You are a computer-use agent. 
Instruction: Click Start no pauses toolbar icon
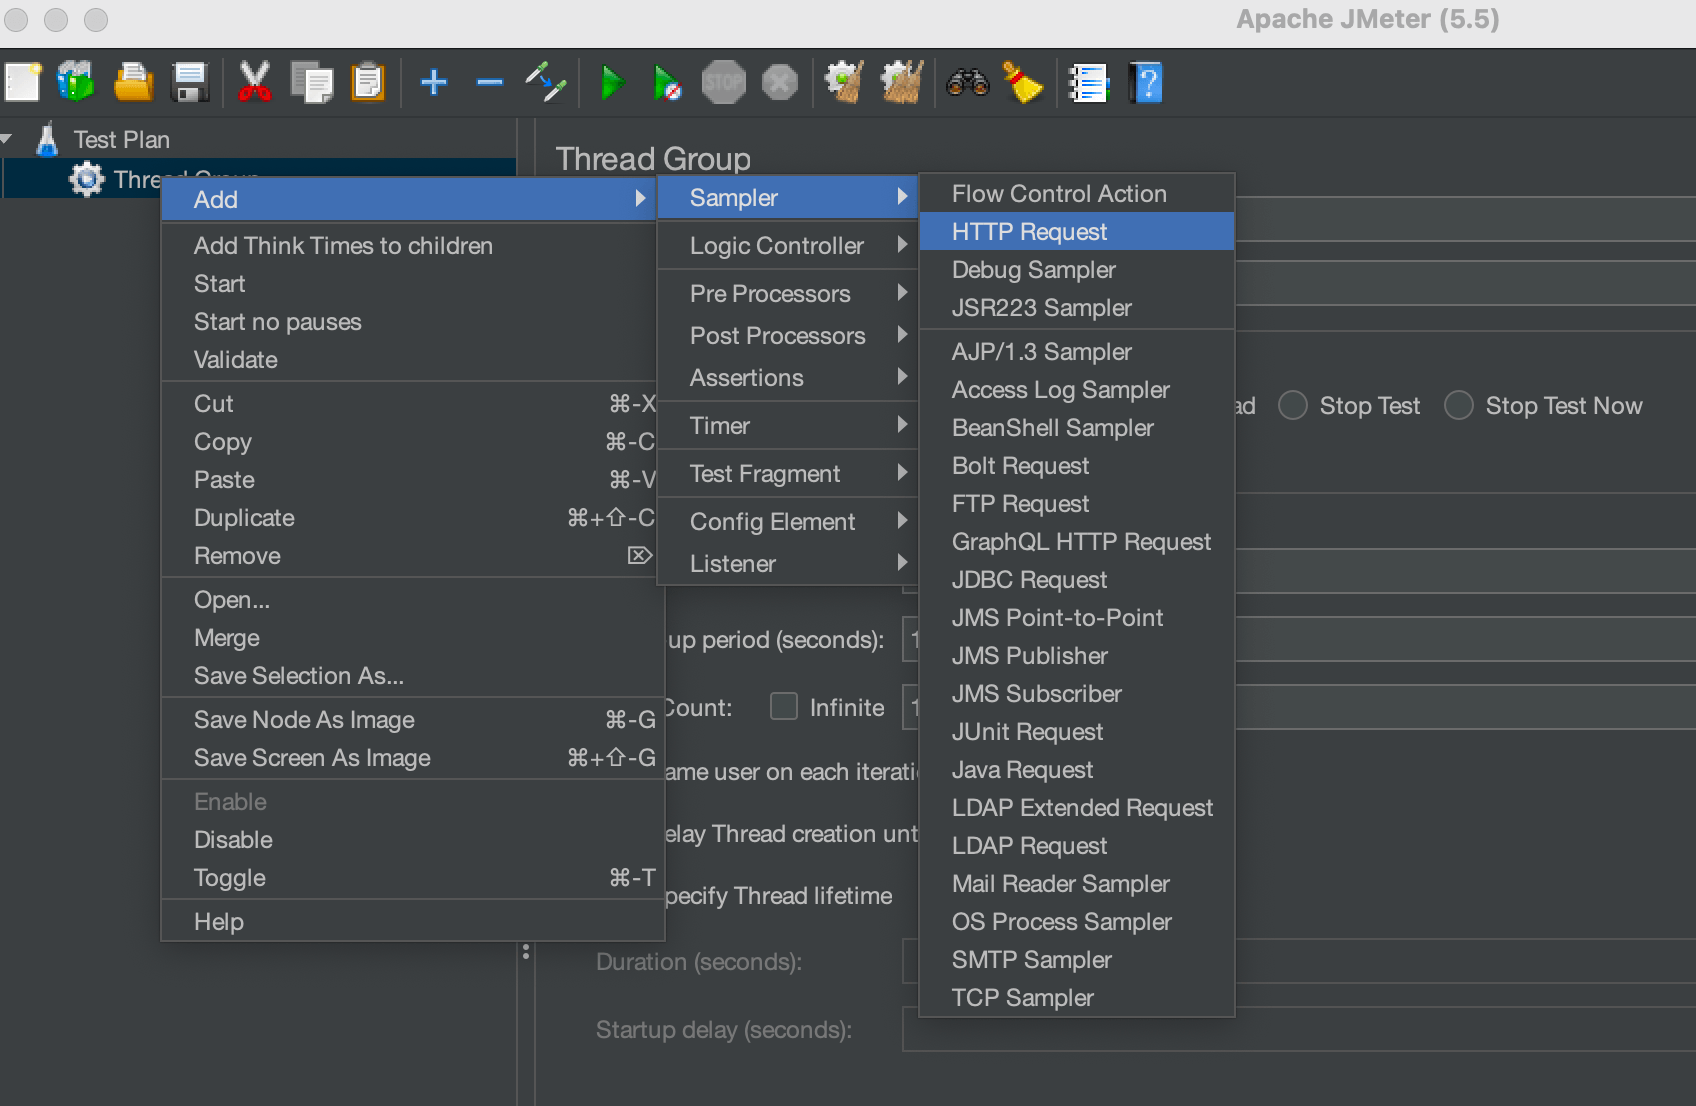667,82
